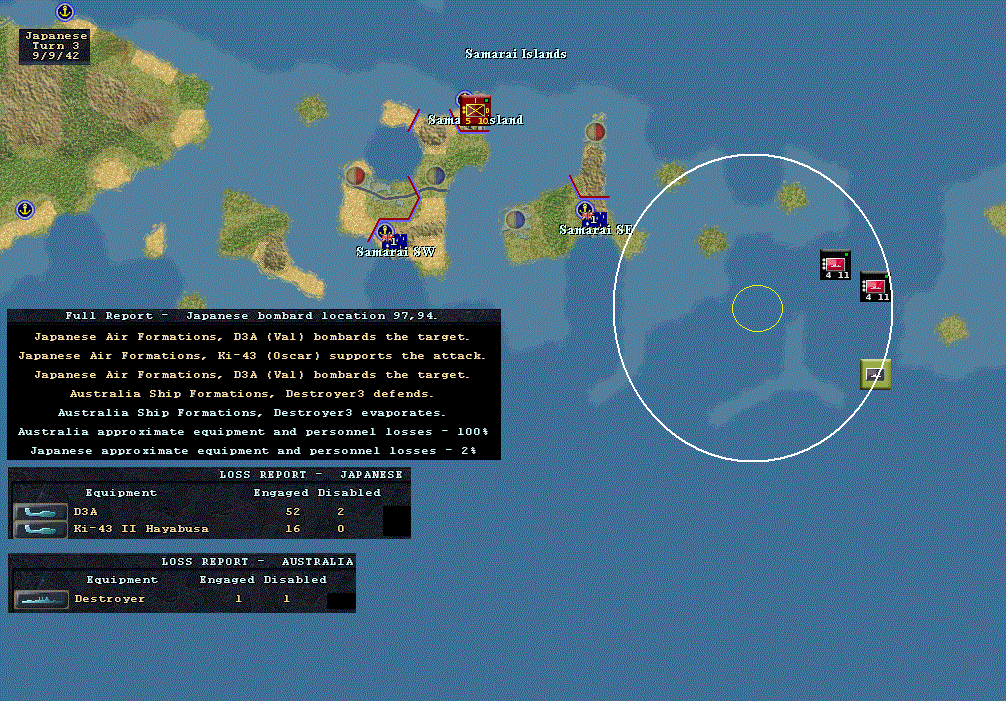
Task: Click the D3A engaged value 52
Action: click(x=293, y=512)
